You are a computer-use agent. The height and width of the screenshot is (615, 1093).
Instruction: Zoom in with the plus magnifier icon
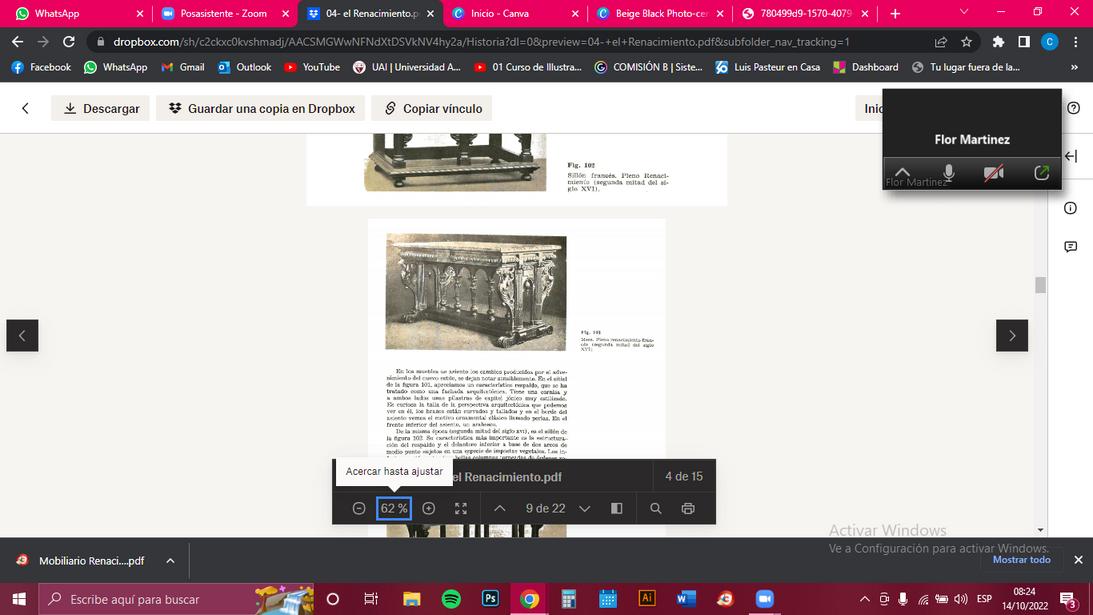click(x=429, y=508)
